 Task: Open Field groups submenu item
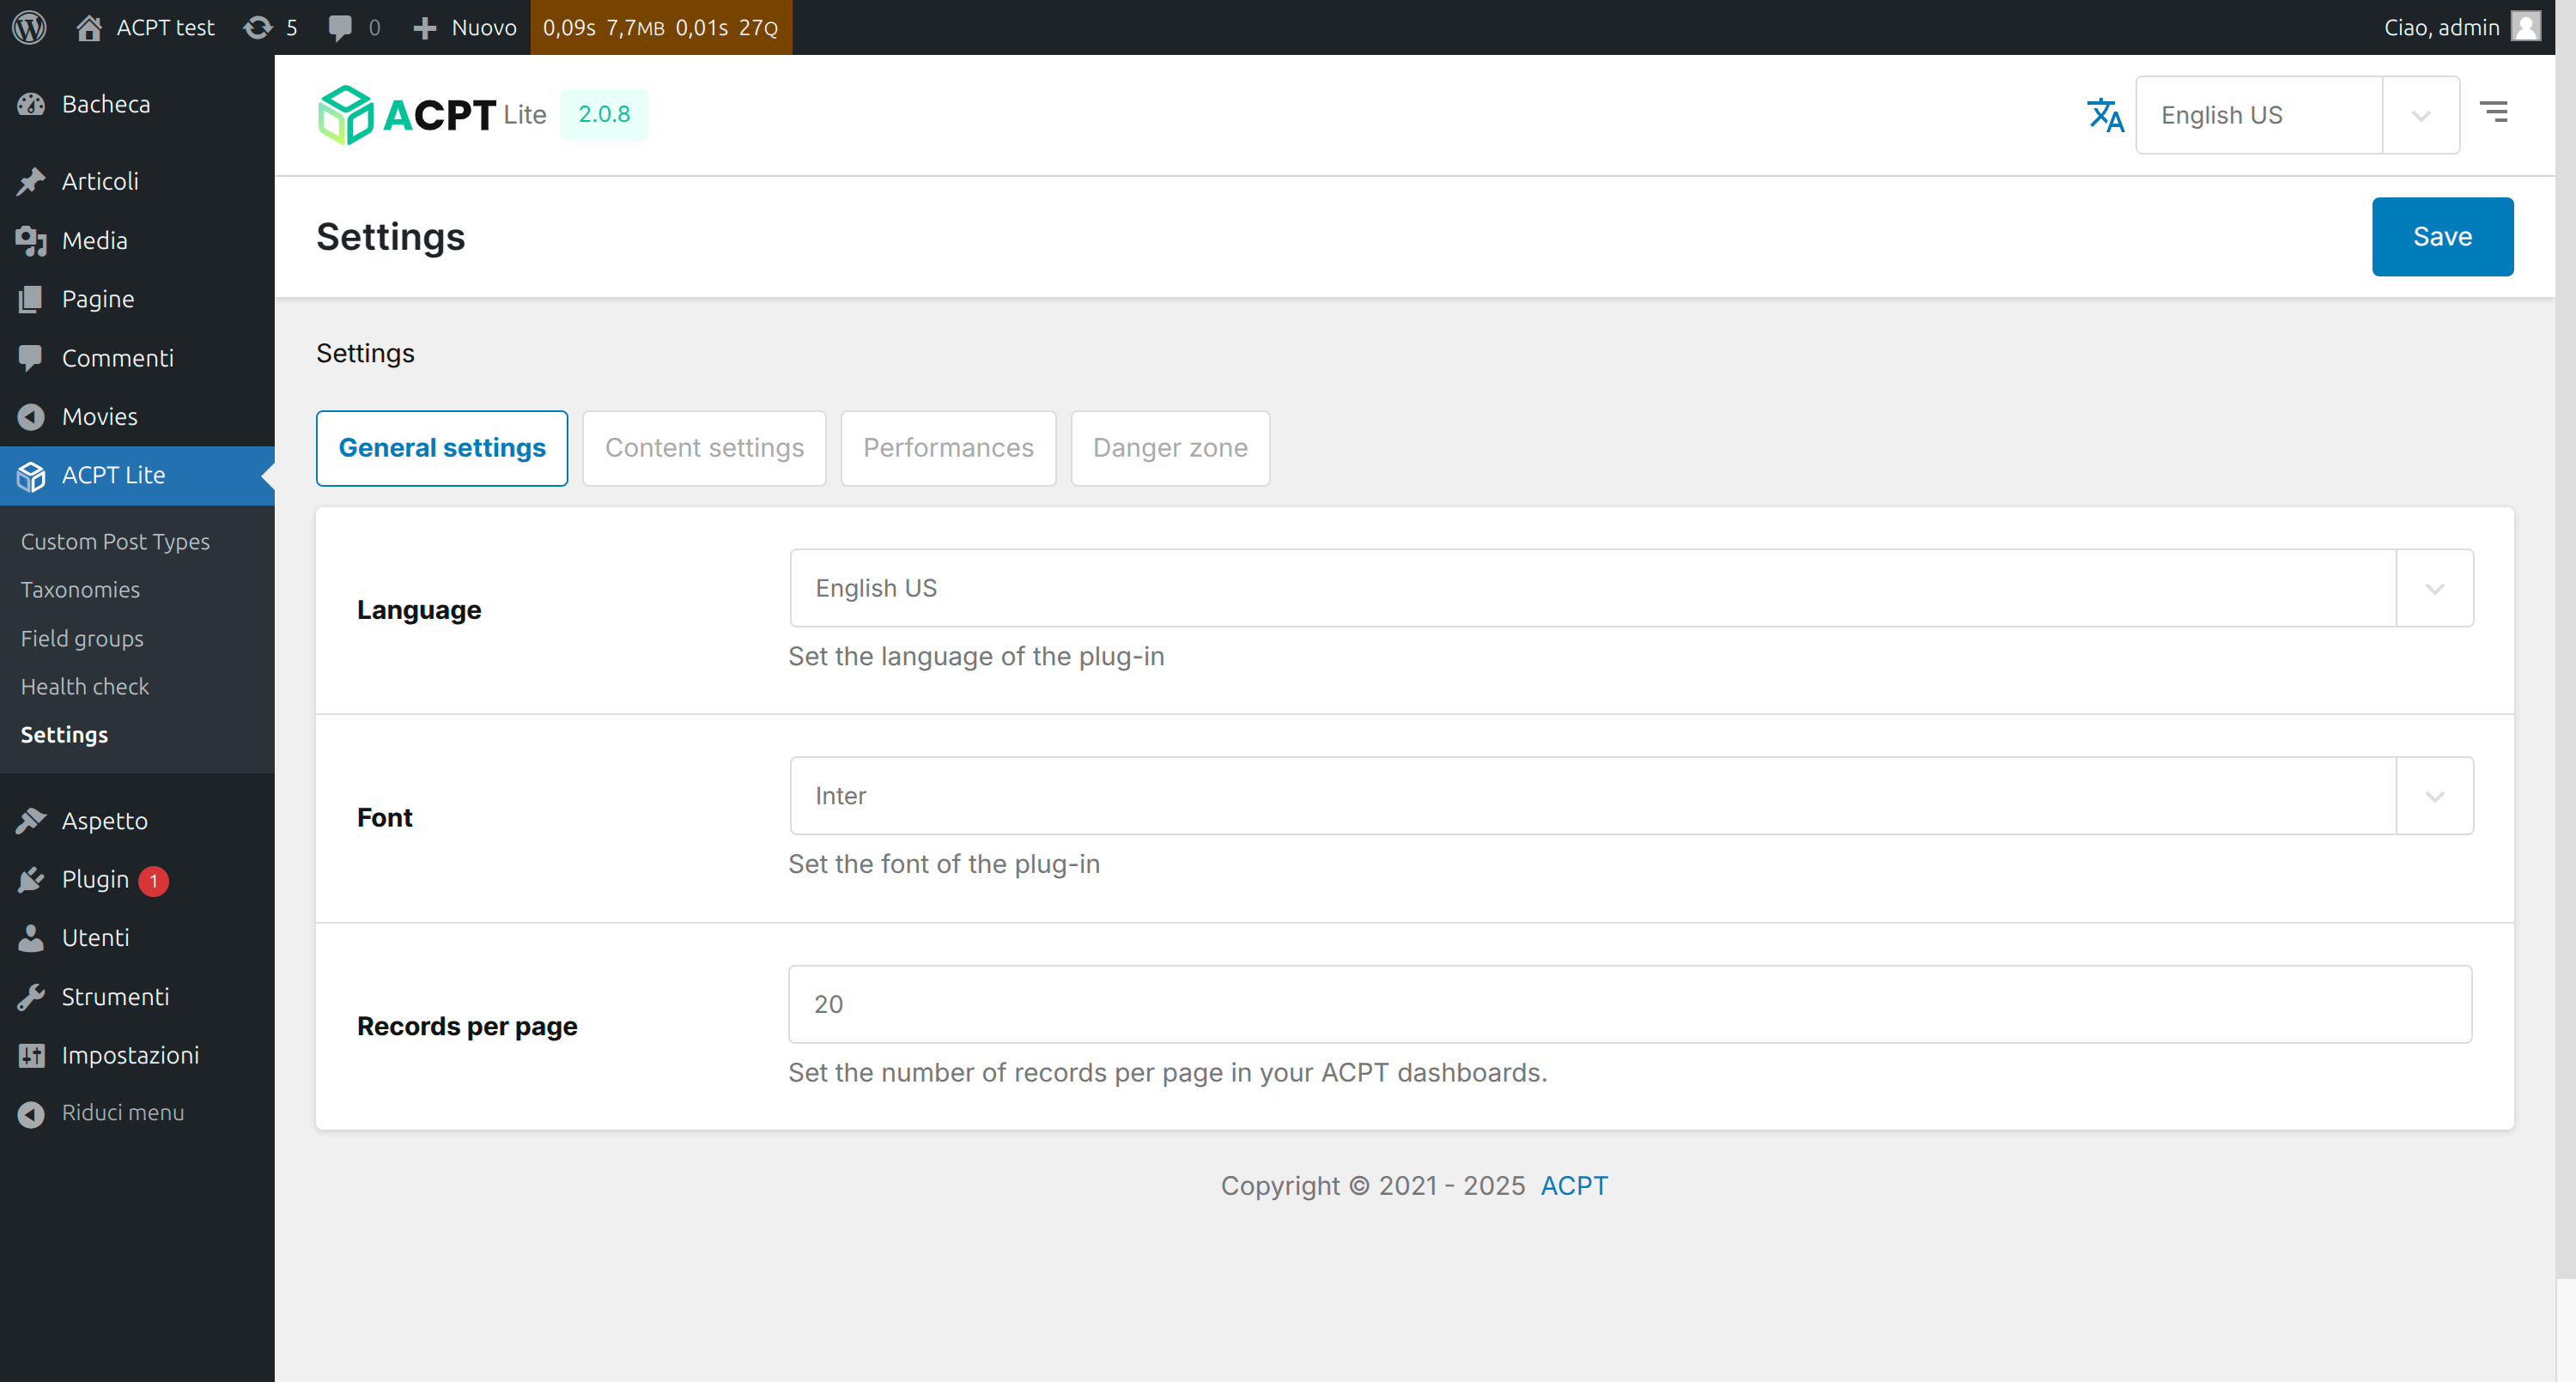(82, 638)
